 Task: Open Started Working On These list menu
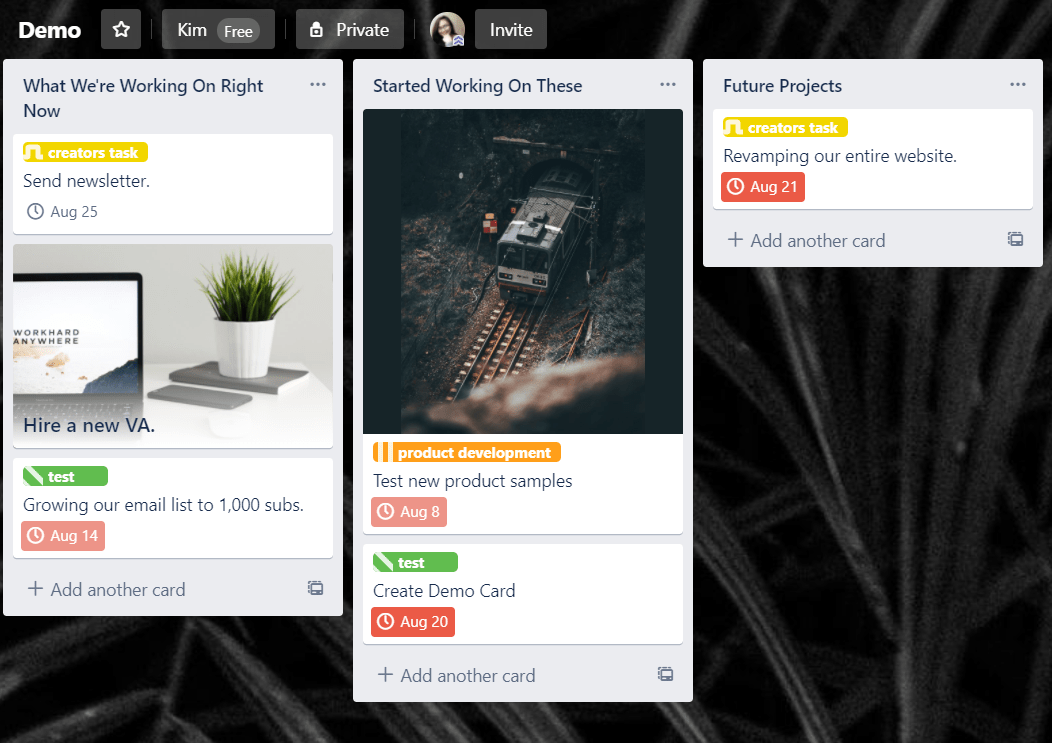[x=668, y=85]
